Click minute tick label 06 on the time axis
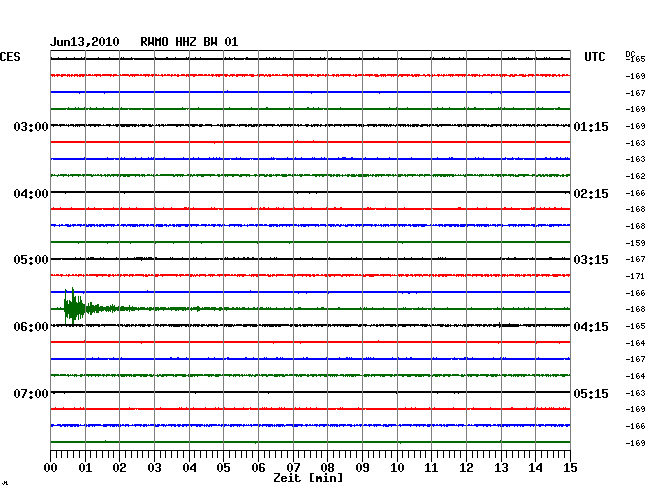The height and width of the screenshot is (494, 650). (x=258, y=468)
